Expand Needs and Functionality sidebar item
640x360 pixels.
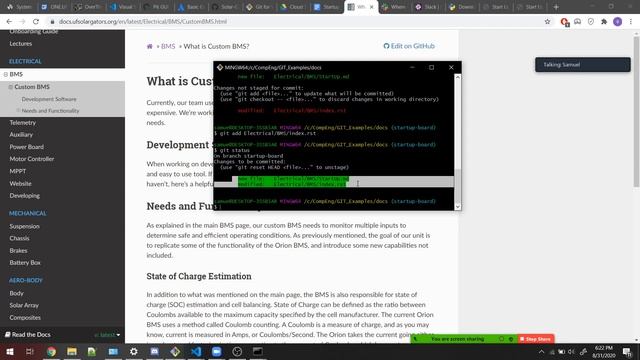click(18, 111)
